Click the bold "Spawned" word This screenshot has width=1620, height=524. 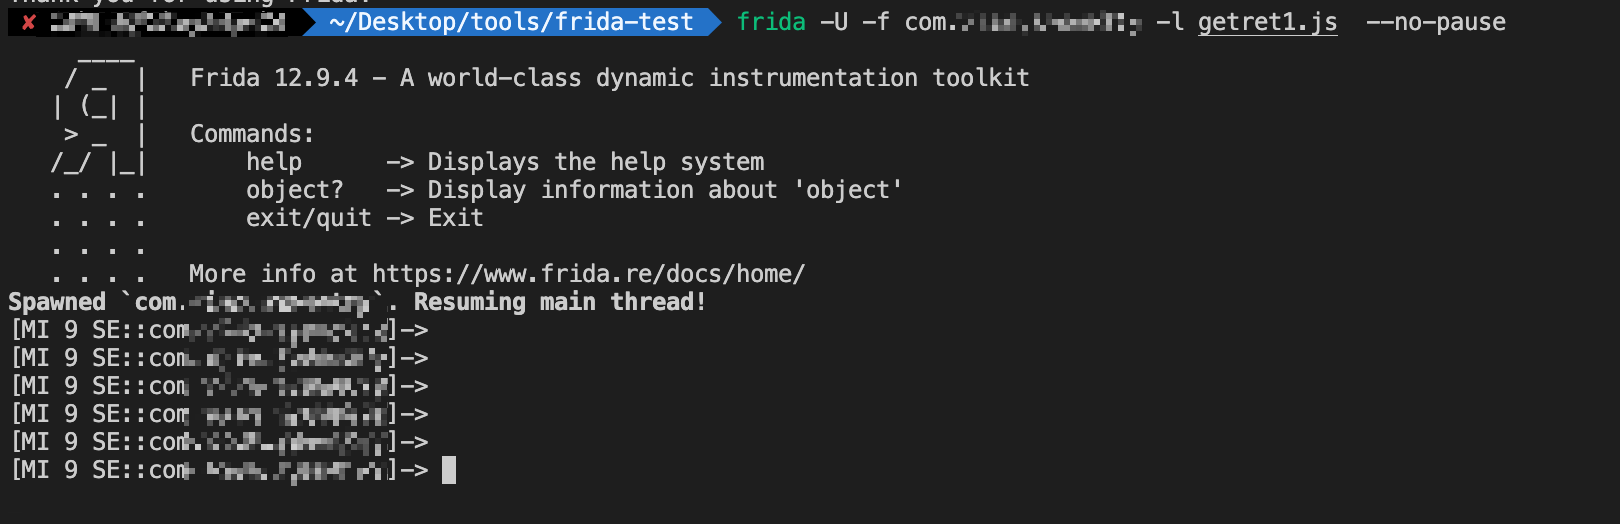57,302
